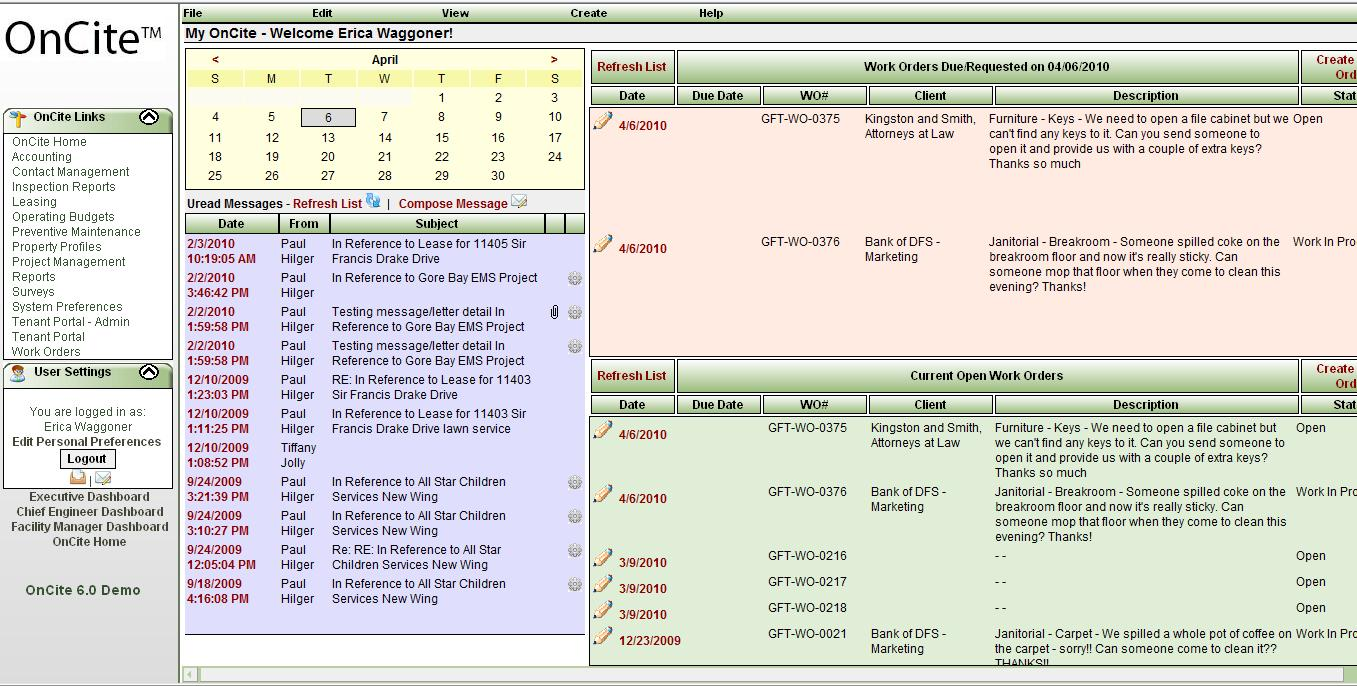Screen dimensions: 1357x686
Task: Click Refresh List link for unread messages
Action: point(327,204)
